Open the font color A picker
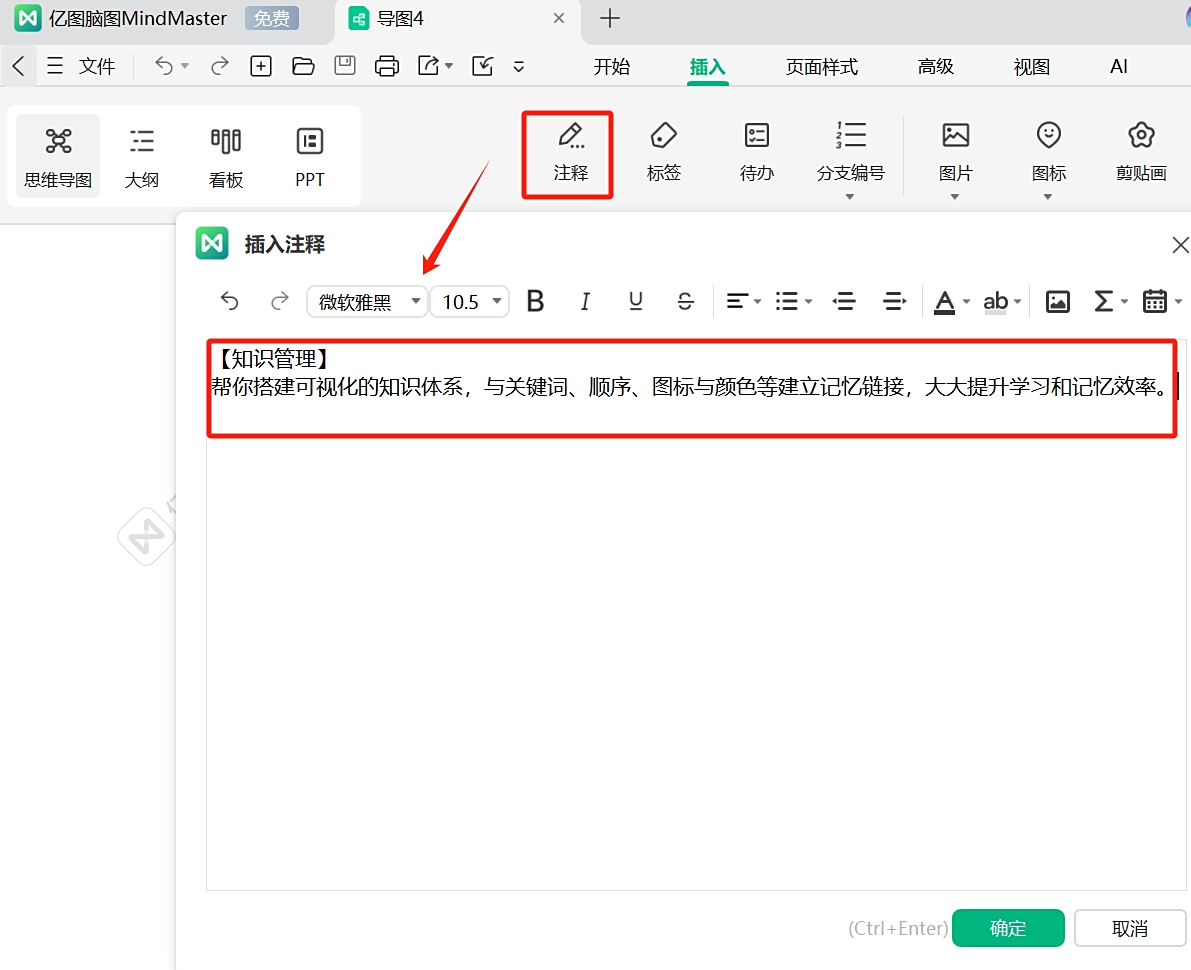1191x970 pixels. tap(944, 302)
